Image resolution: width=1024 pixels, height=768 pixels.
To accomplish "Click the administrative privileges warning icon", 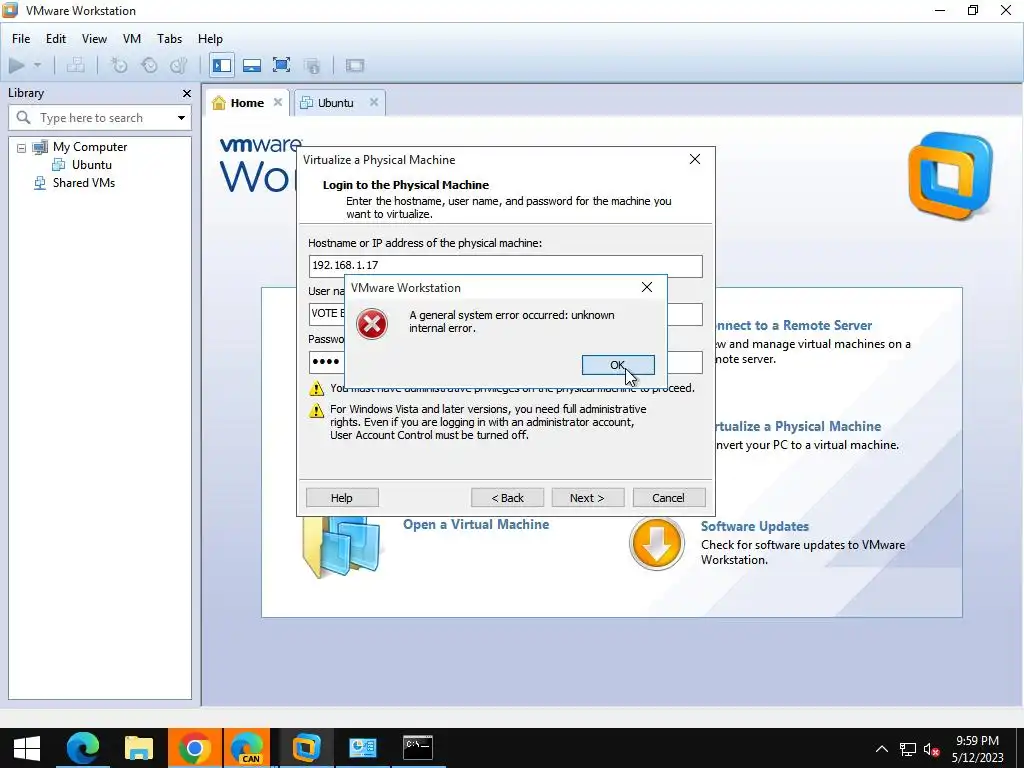I will pos(316,389).
